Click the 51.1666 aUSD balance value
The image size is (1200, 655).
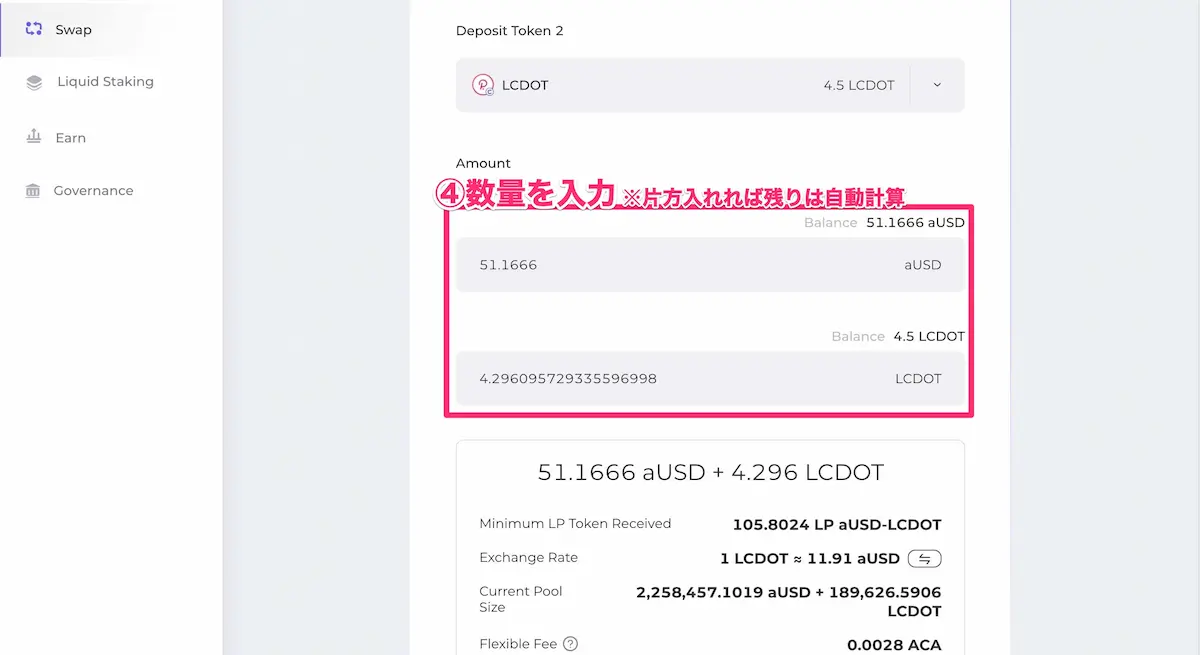(915, 222)
